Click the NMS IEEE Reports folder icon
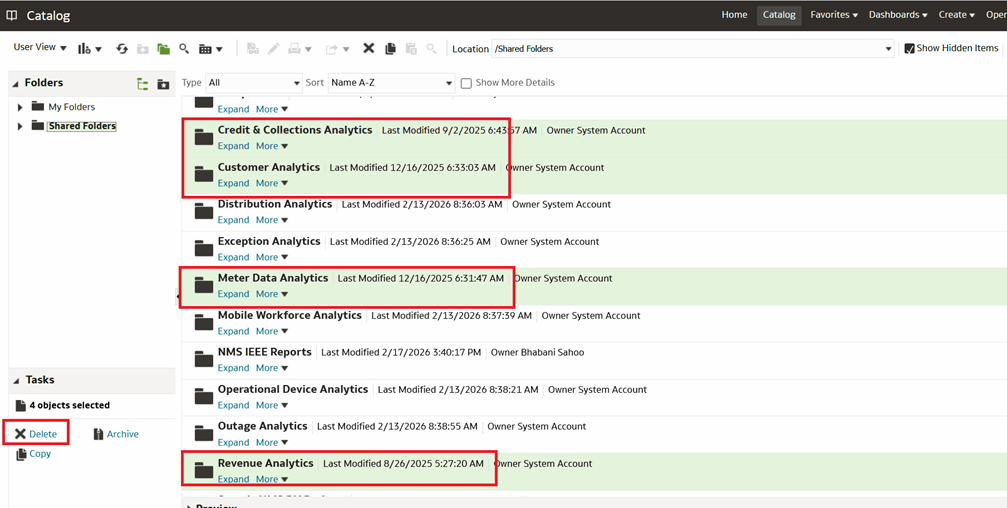Screen dimensions: 1007x508 [204, 360]
